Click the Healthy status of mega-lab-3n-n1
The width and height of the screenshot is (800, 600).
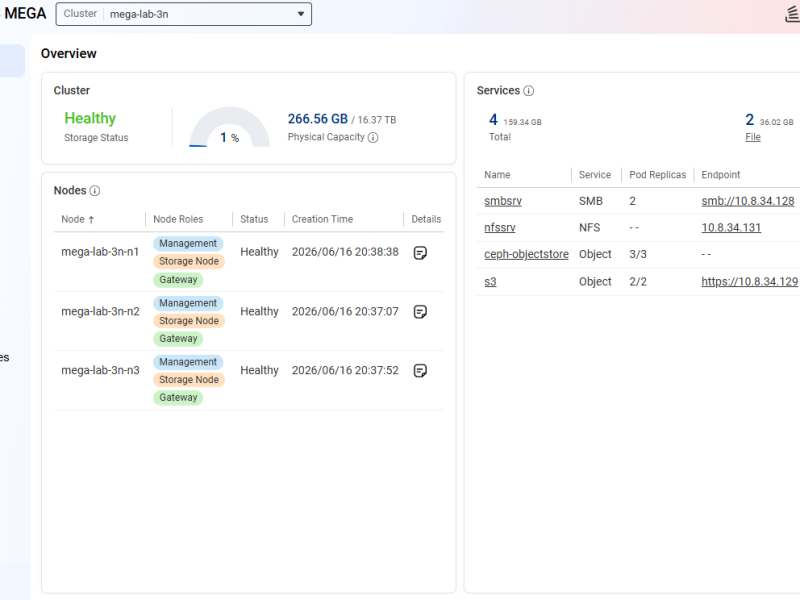tap(259, 252)
